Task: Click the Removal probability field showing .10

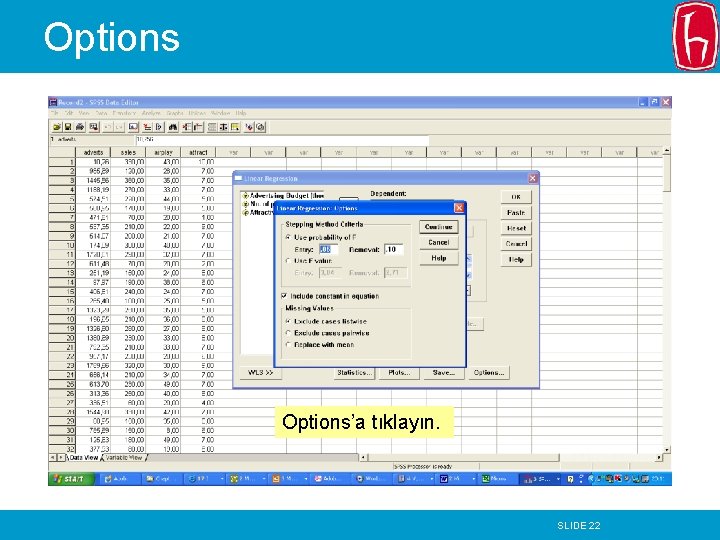Action: point(394,249)
